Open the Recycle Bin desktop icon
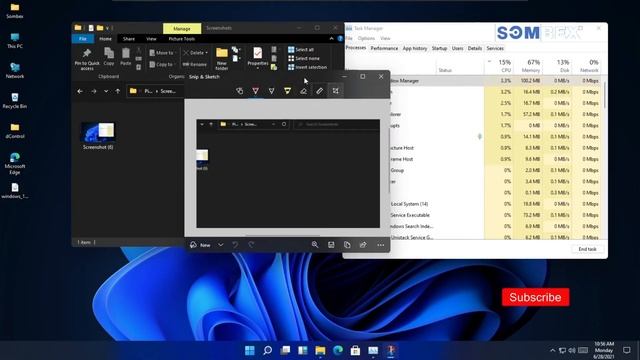 pos(15,100)
